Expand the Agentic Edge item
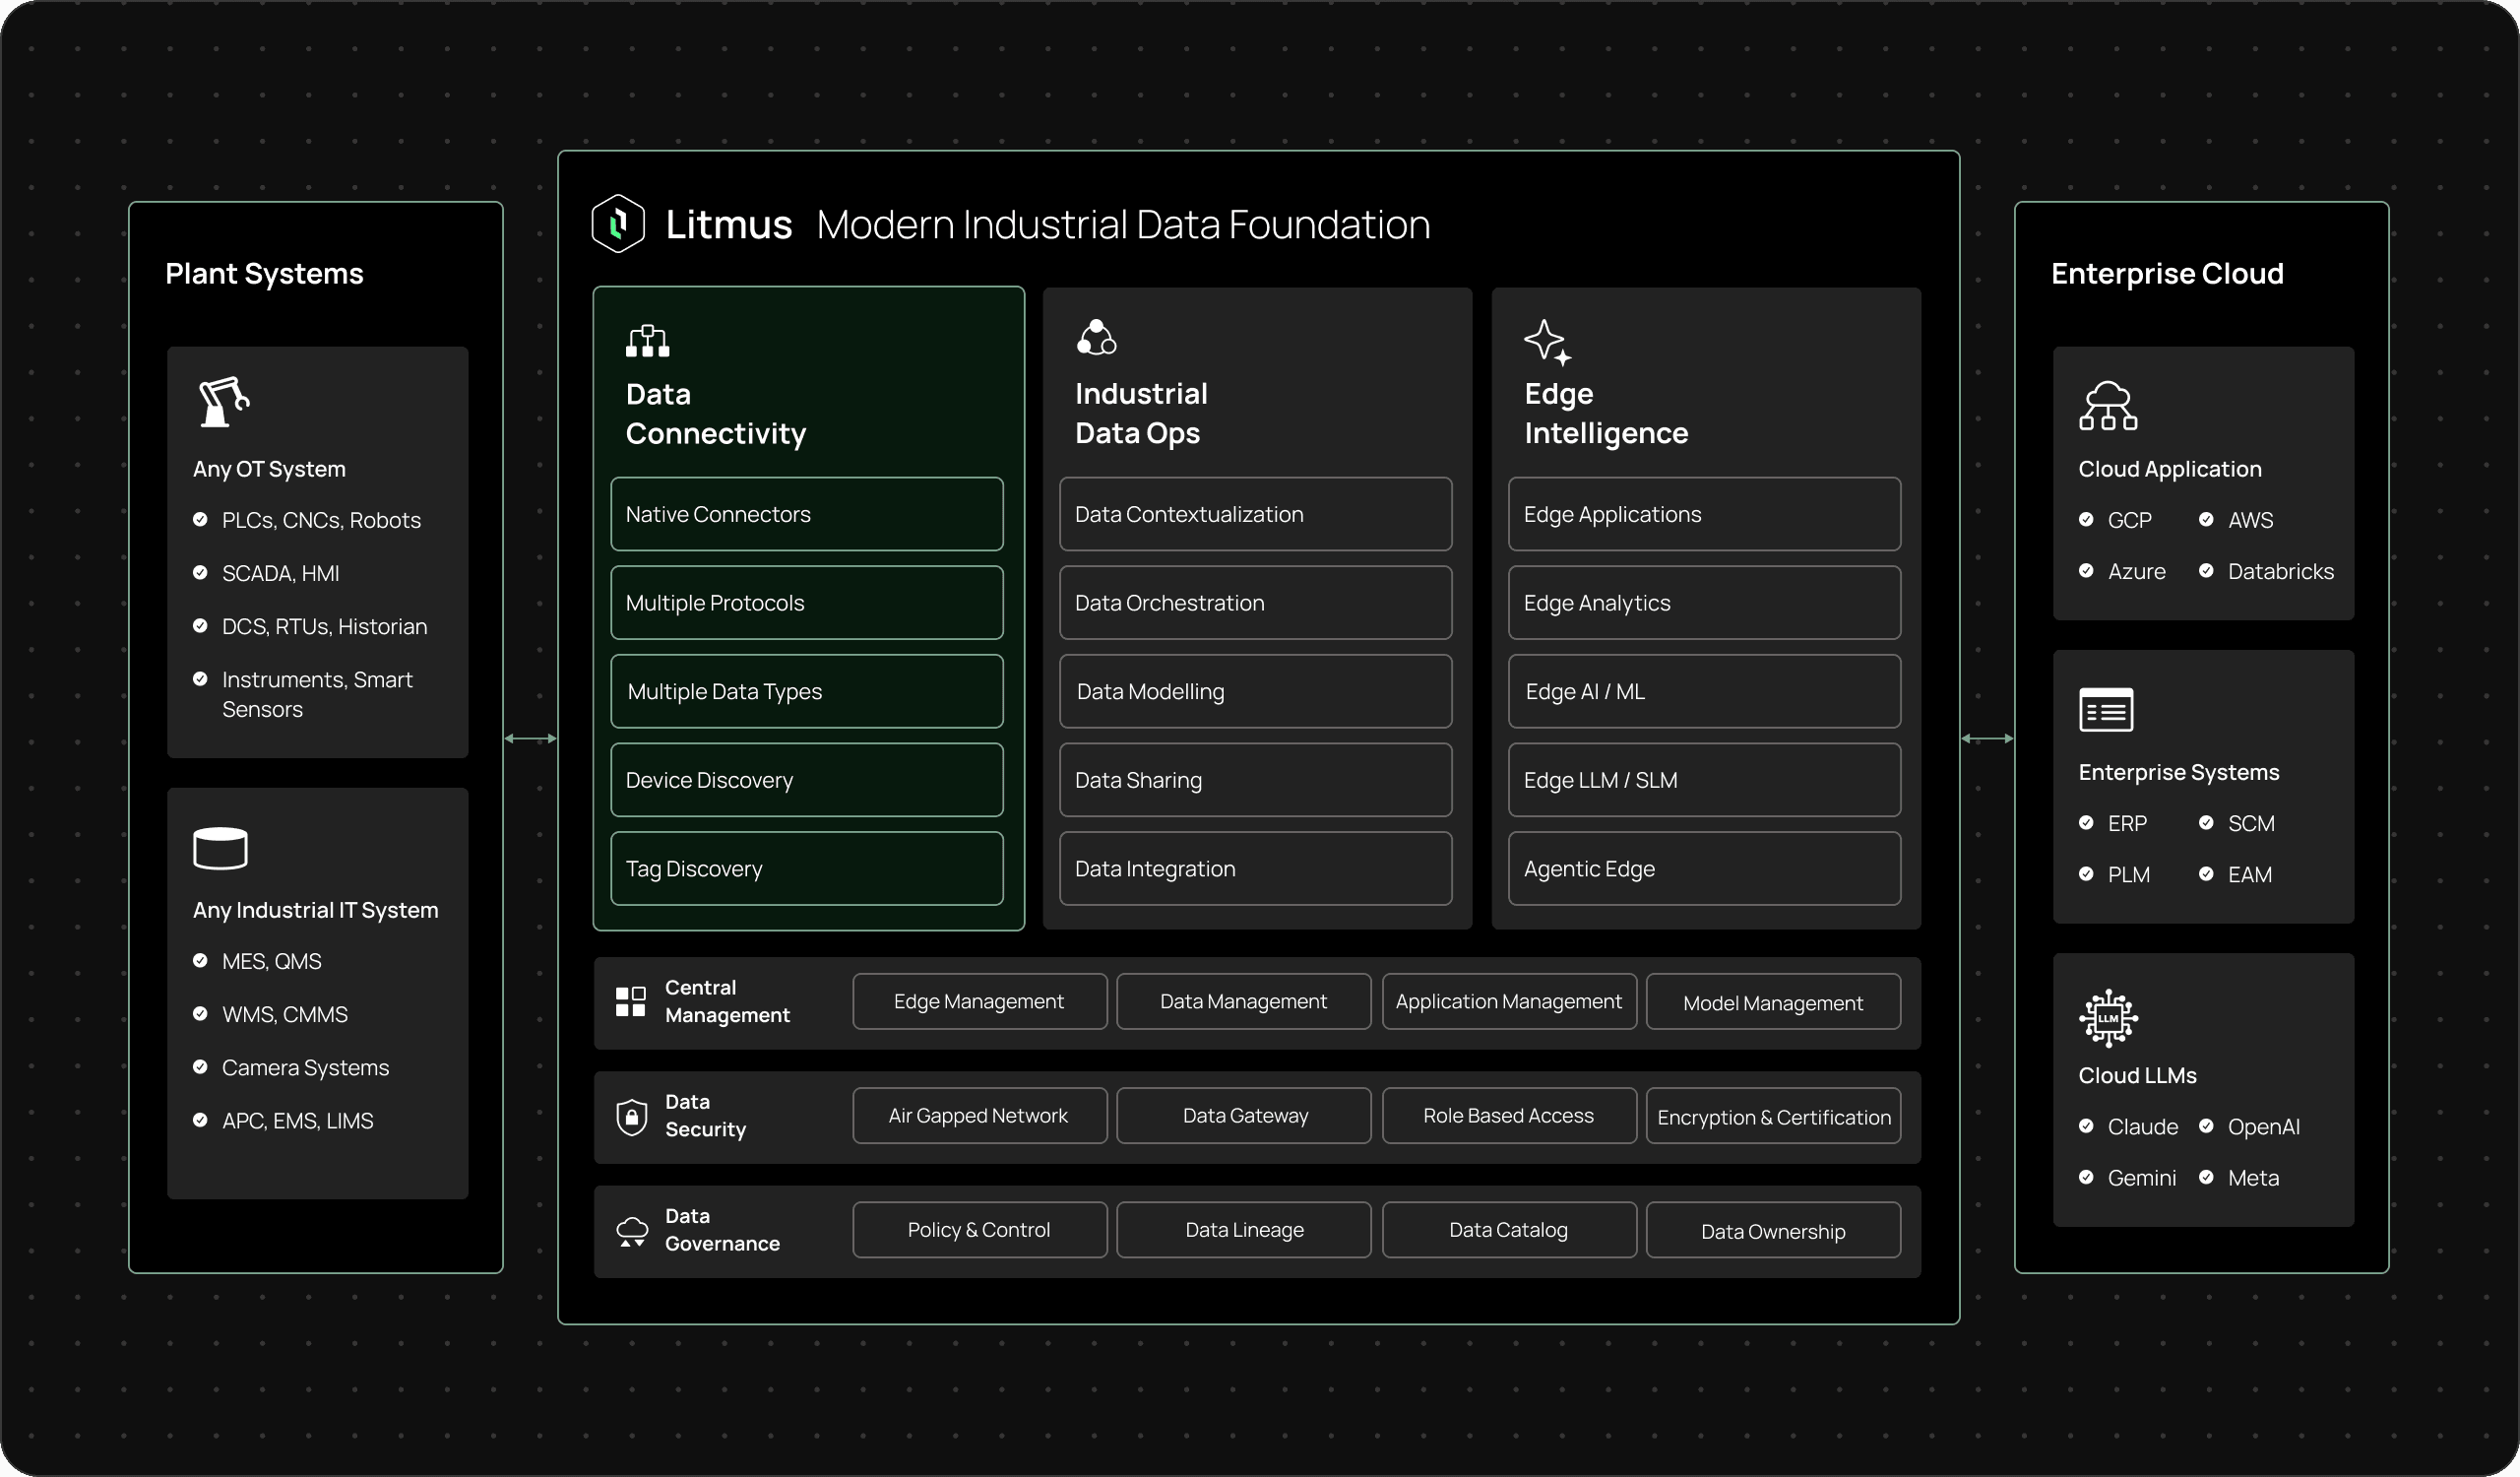The width and height of the screenshot is (2520, 1477). 1704,868
